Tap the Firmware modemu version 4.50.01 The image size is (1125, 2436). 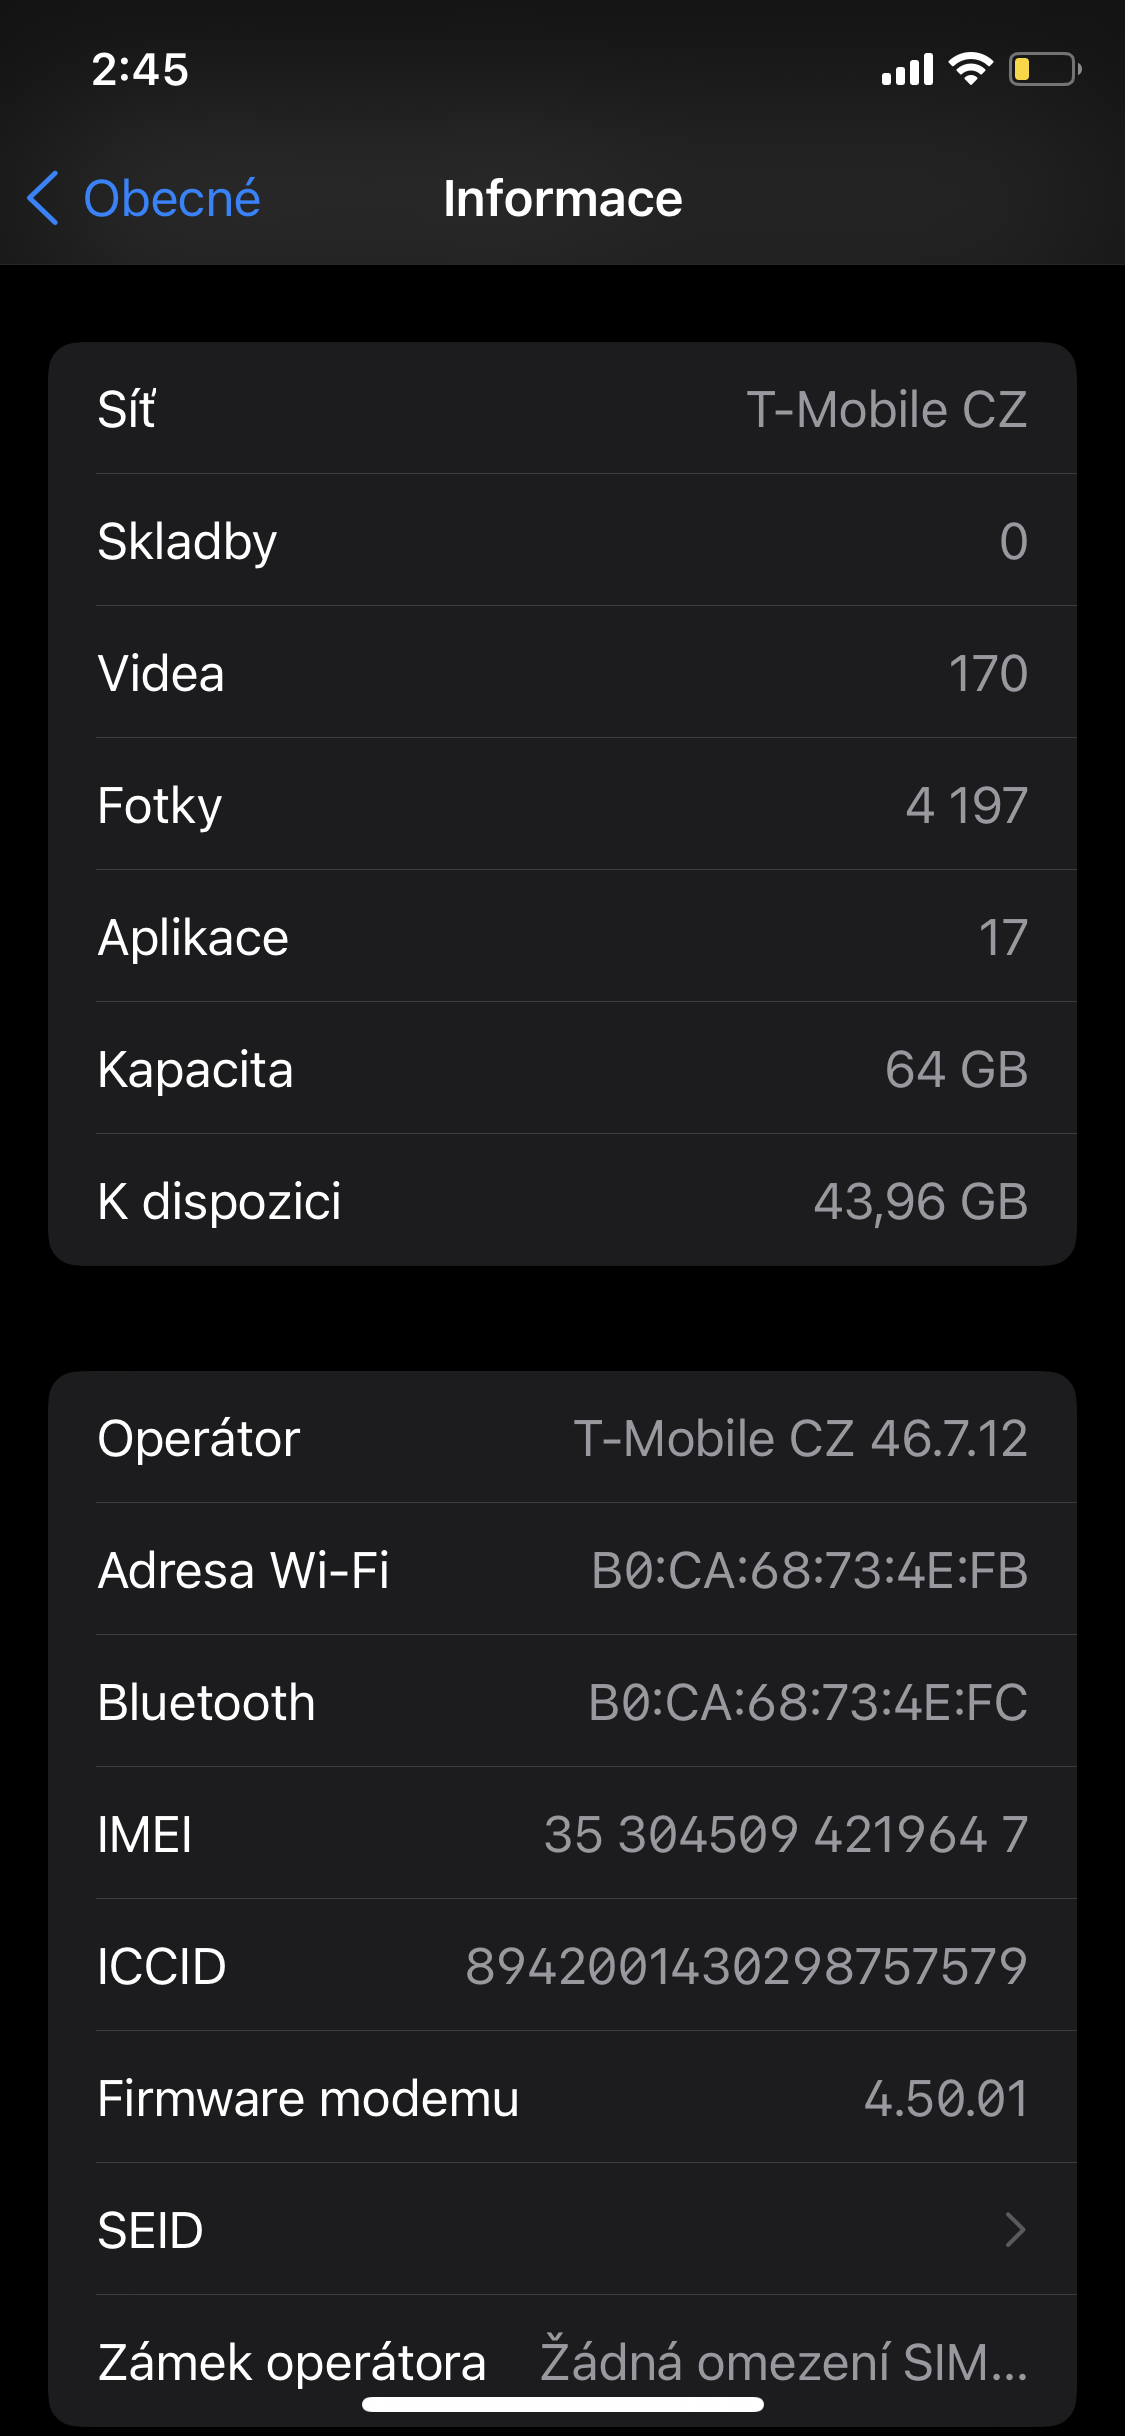pyautogui.click(x=945, y=2098)
